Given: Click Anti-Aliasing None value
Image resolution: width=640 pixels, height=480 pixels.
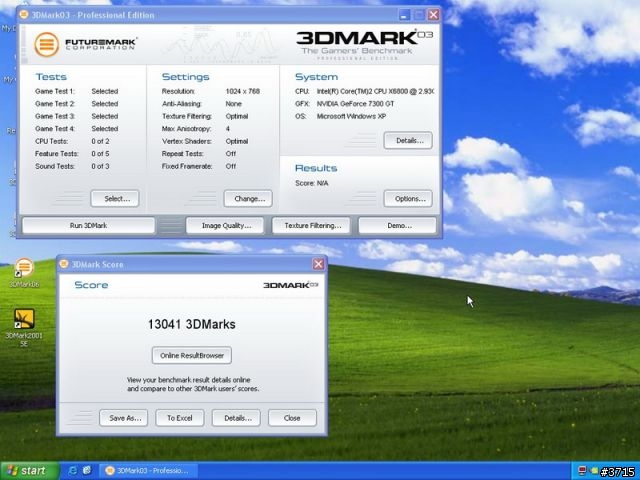Looking at the screenshot, I should (x=233, y=104).
